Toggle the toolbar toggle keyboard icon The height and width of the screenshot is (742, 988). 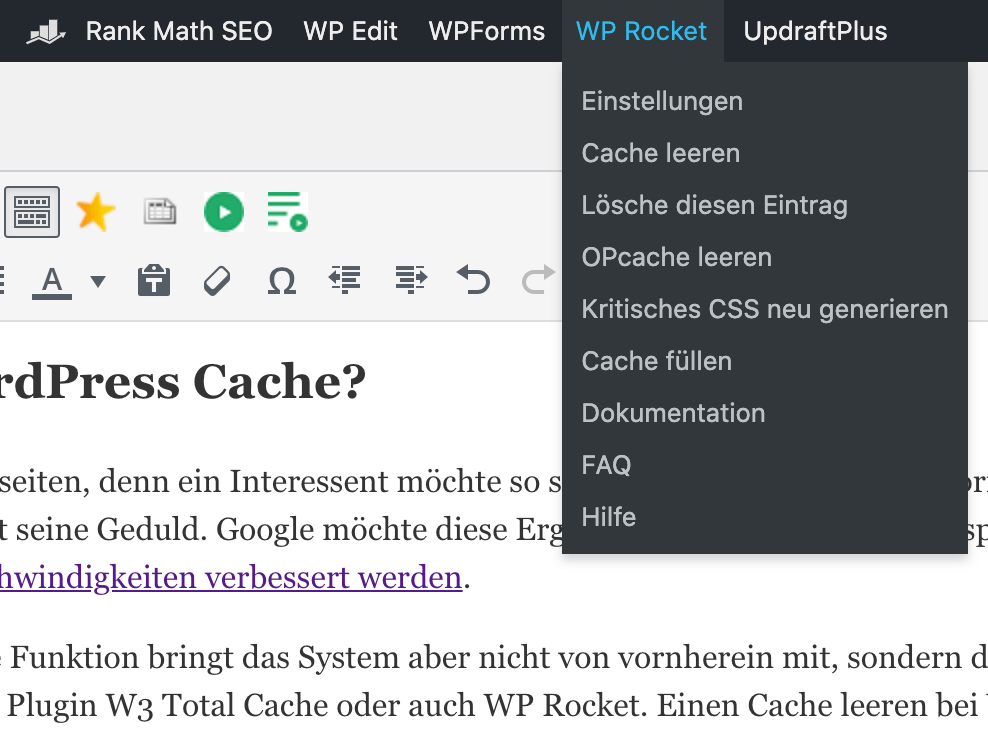pos(32,212)
